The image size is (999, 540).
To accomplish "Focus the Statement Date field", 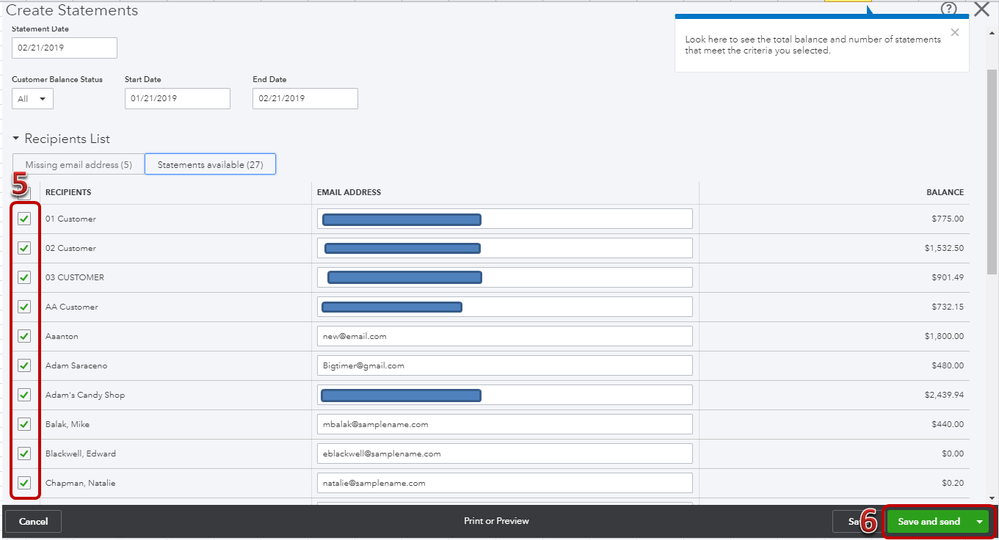I will click(x=64, y=48).
